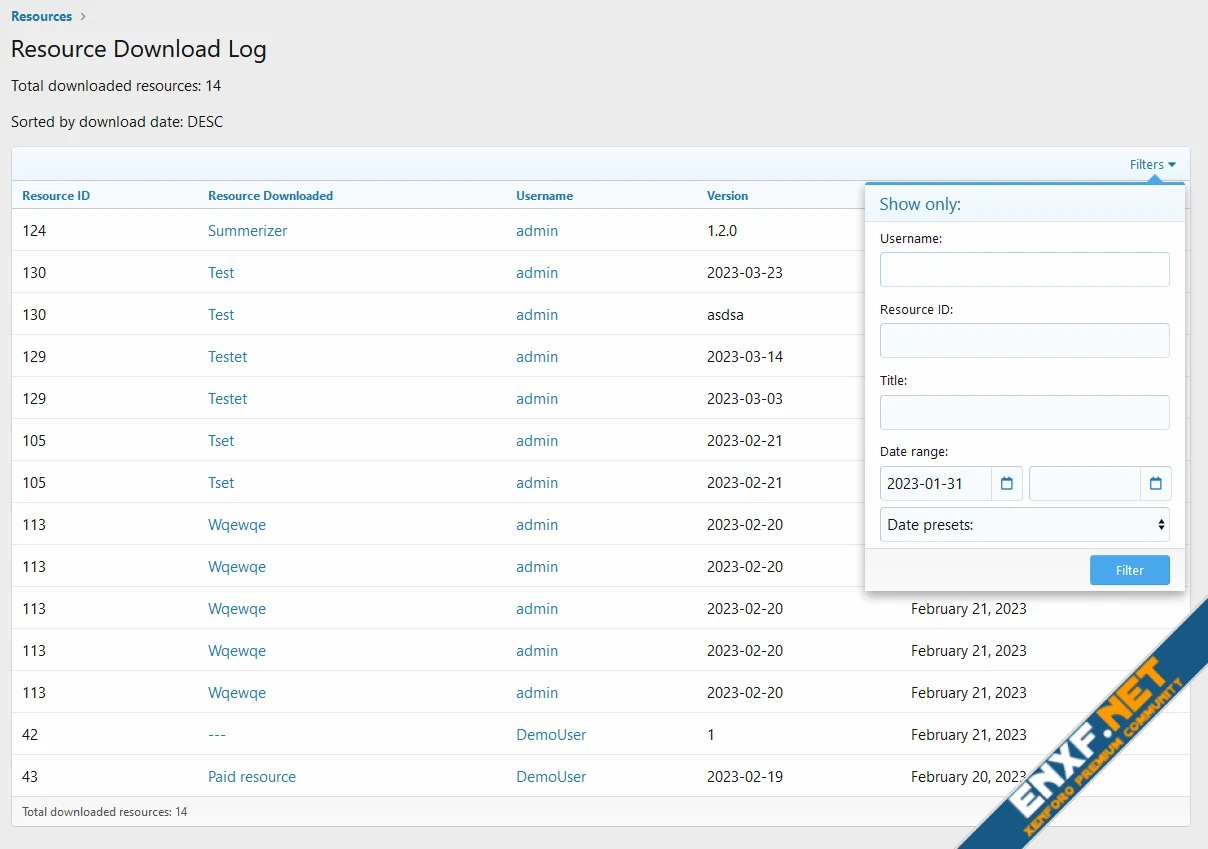Viewport: 1208px width, 849px height.
Task: Click the empty end date field
Action: click(x=1084, y=484)
